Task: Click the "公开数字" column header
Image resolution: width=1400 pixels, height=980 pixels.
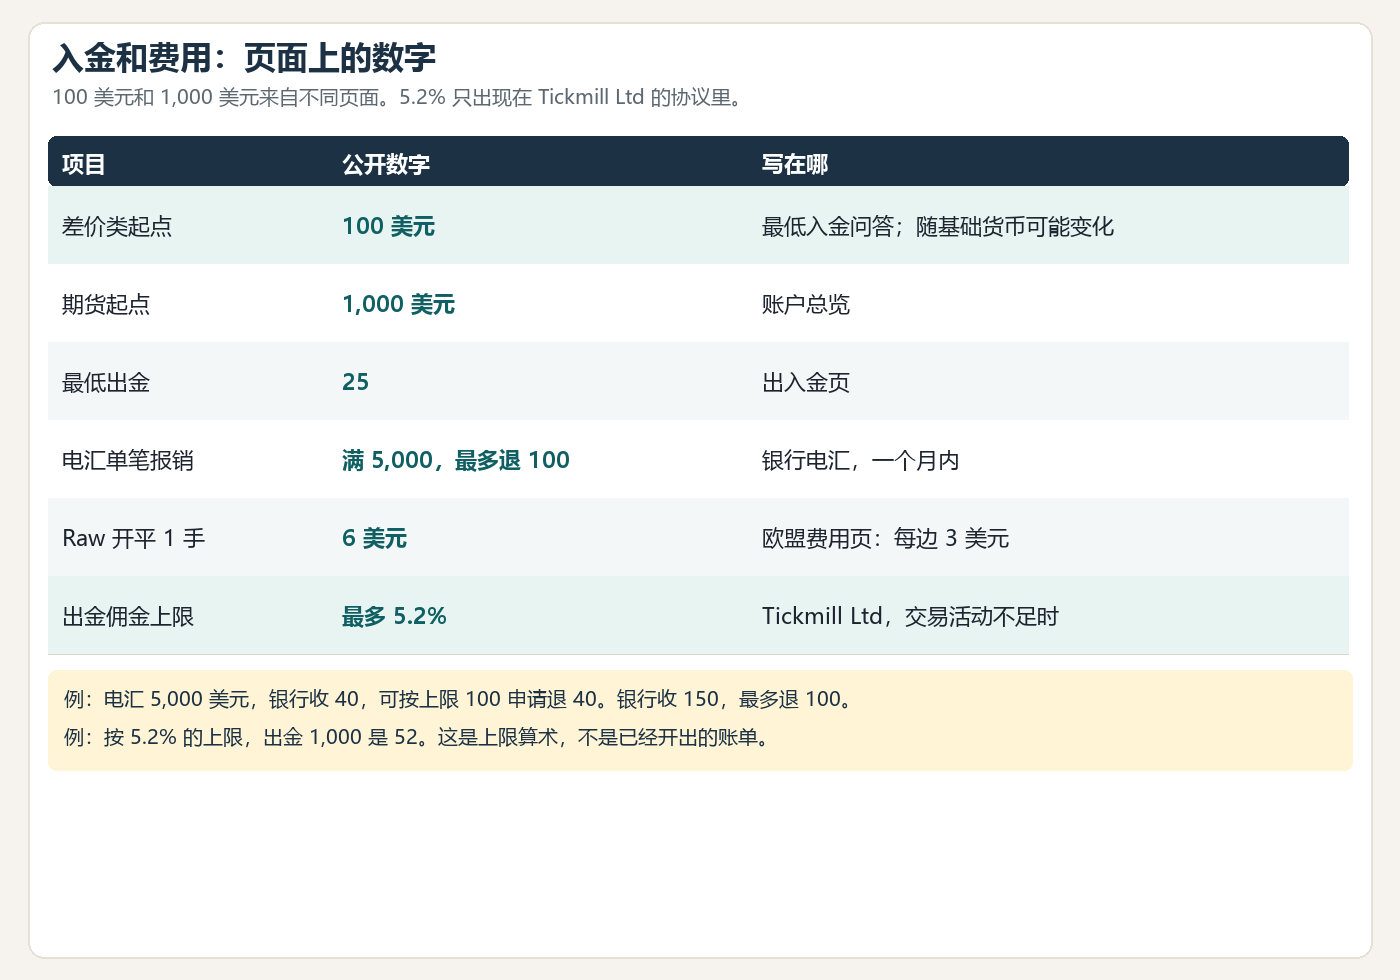Action: [x=386, y=164]
